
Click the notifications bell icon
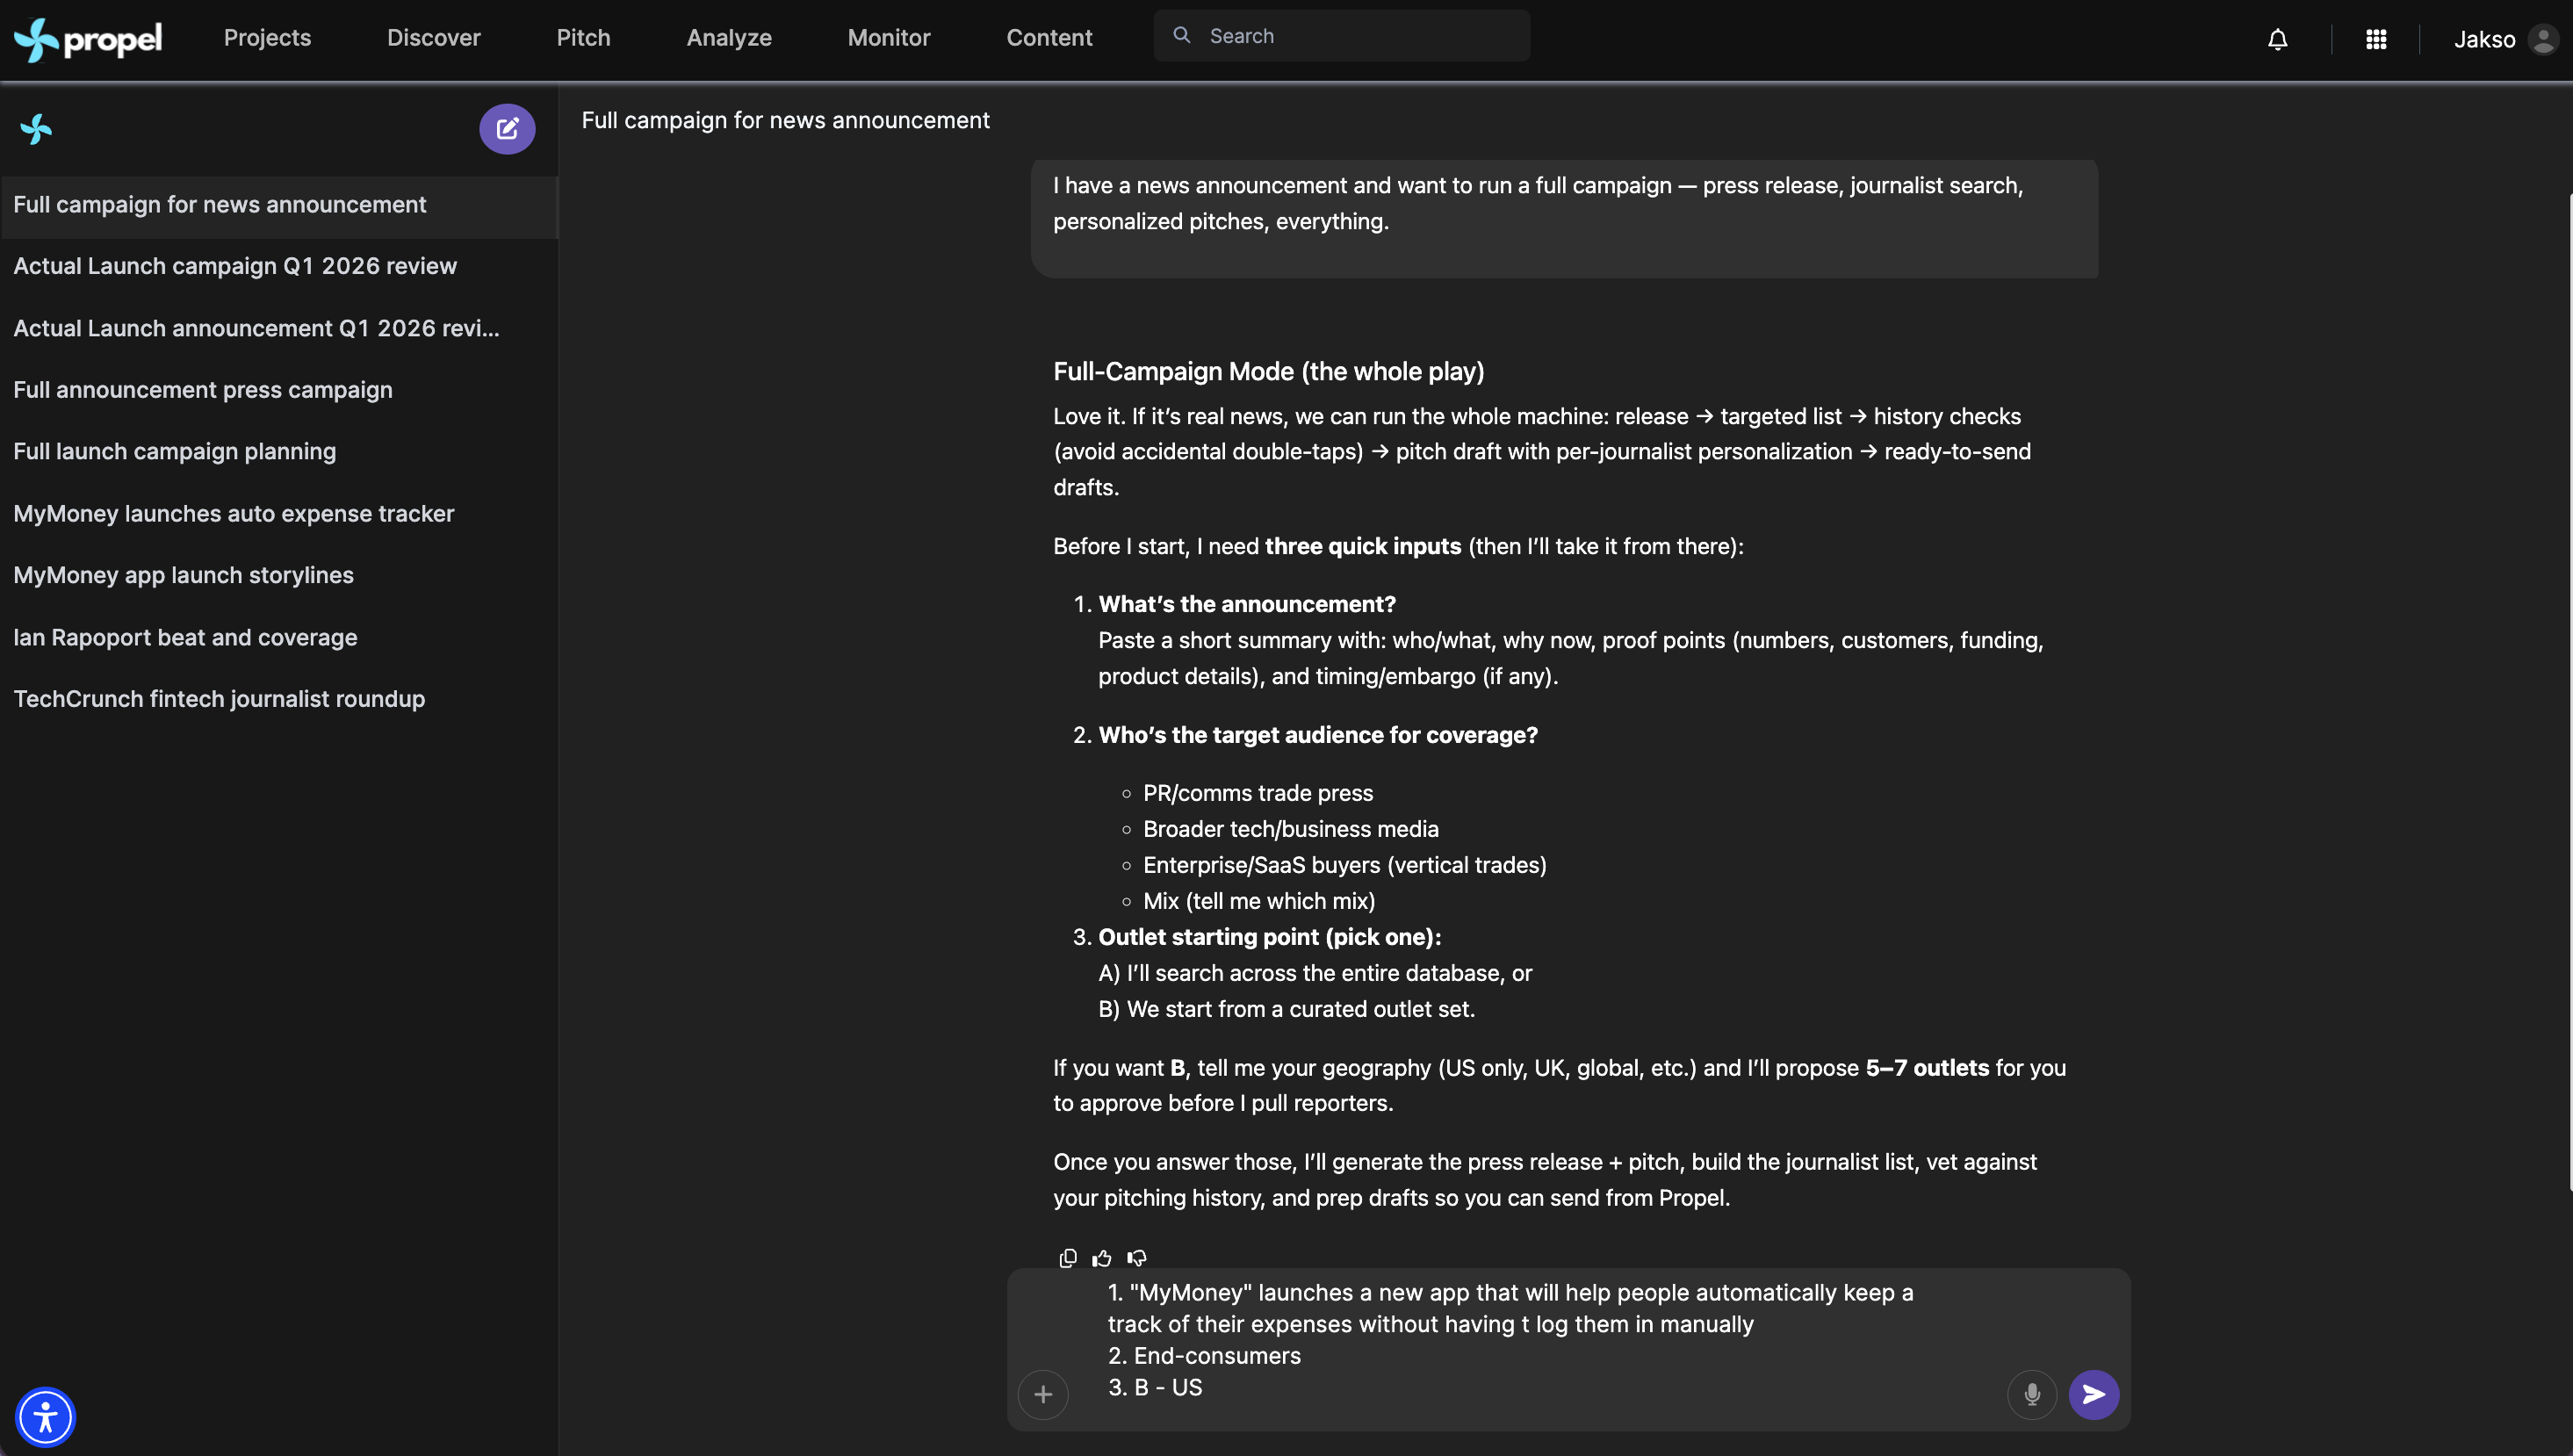[x=2277, y=39]
